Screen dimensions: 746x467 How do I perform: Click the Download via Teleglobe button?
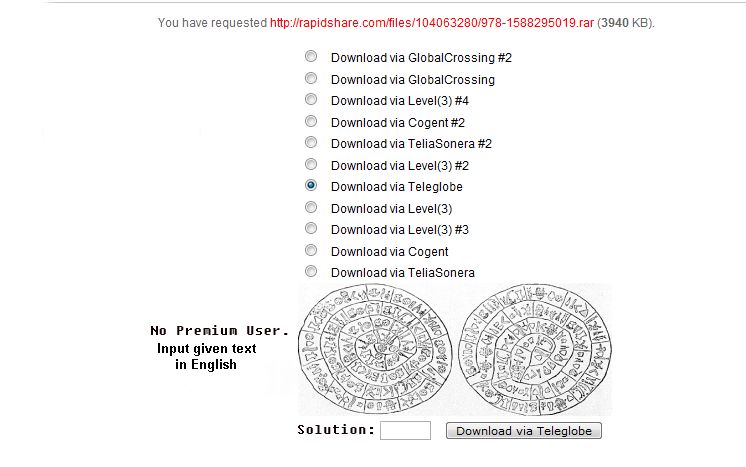[524, 431]
